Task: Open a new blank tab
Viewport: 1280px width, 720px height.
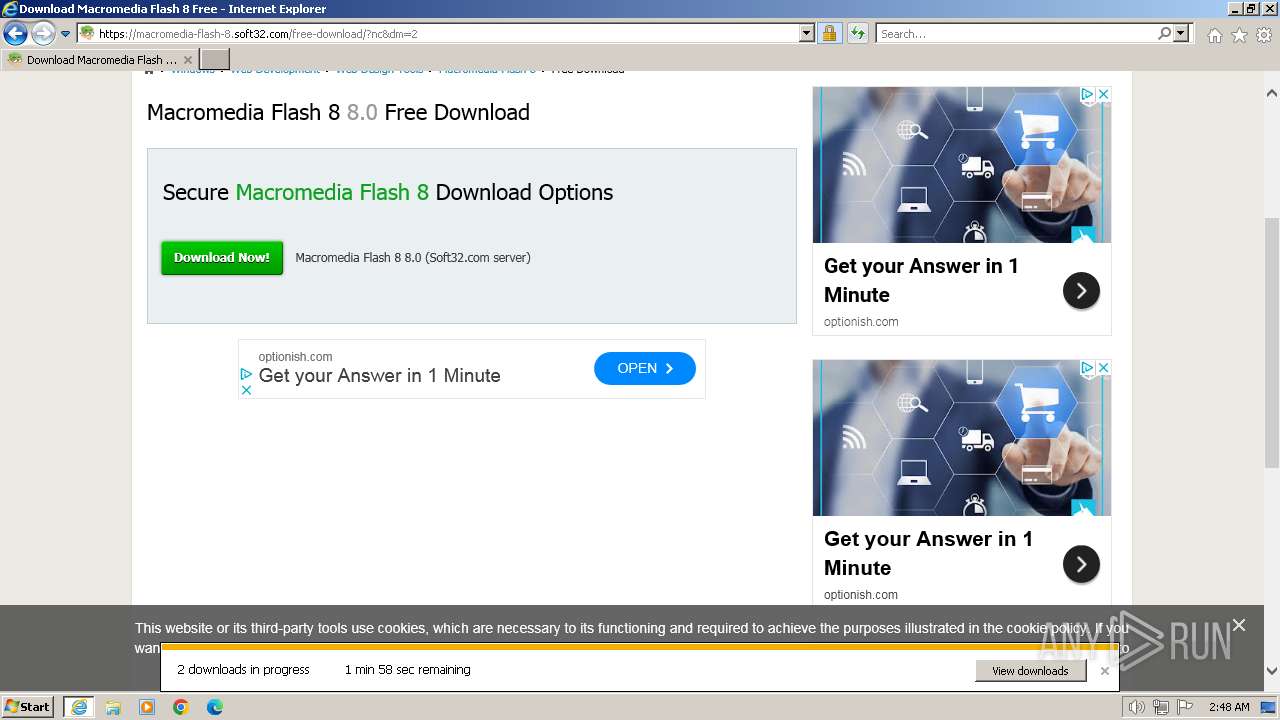Action: pos(214,59)
